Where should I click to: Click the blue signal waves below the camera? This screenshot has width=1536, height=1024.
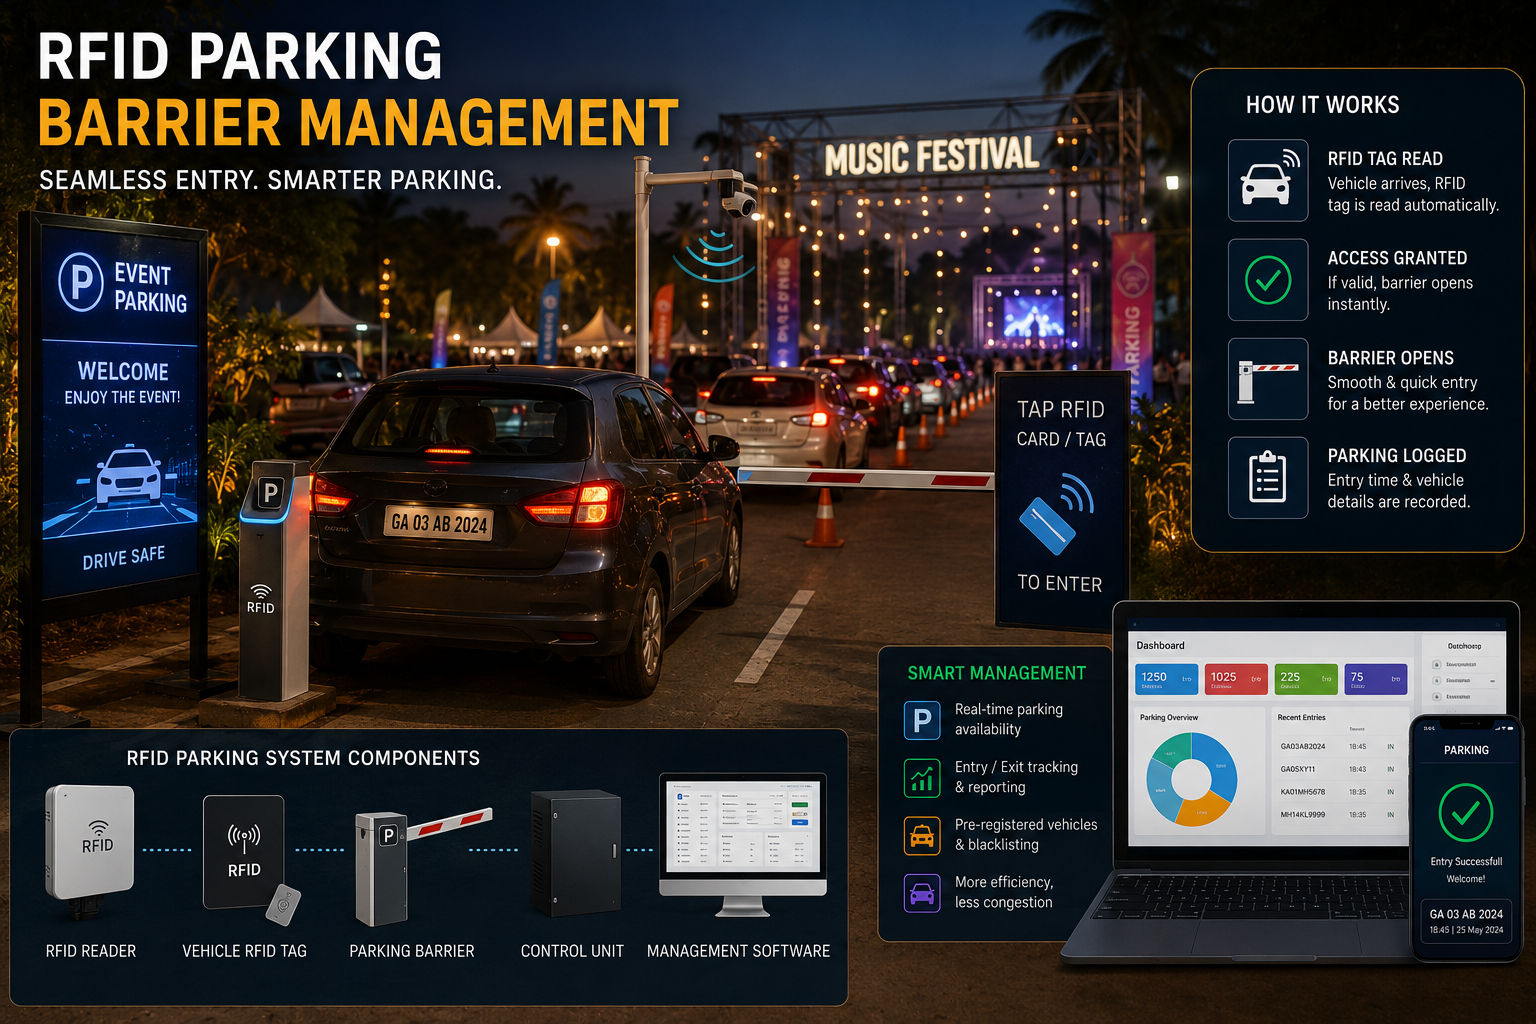[x=714, y=255]
